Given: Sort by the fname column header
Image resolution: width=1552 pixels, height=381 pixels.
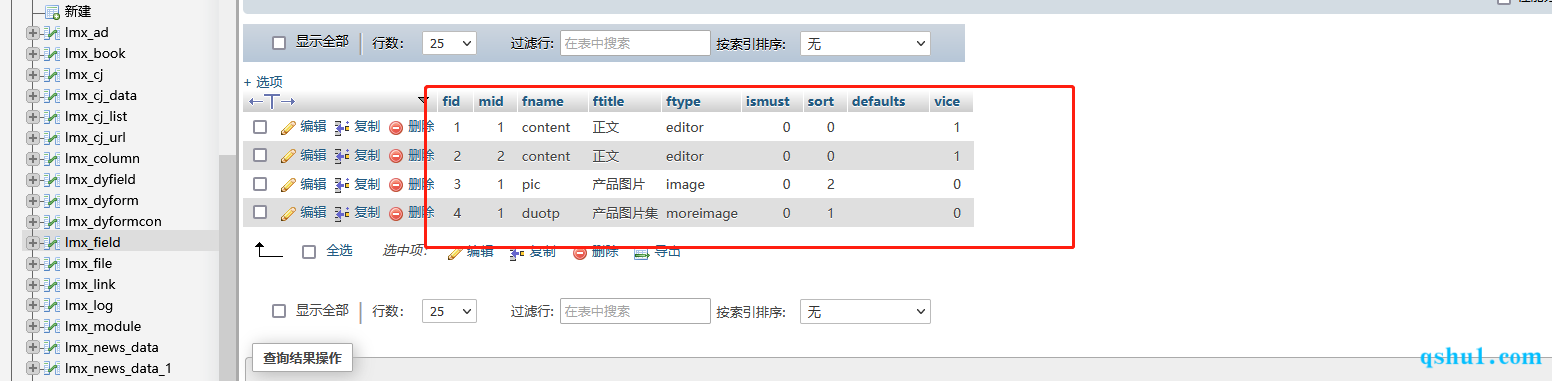Looking at the screenshot, I should point(543,101).
